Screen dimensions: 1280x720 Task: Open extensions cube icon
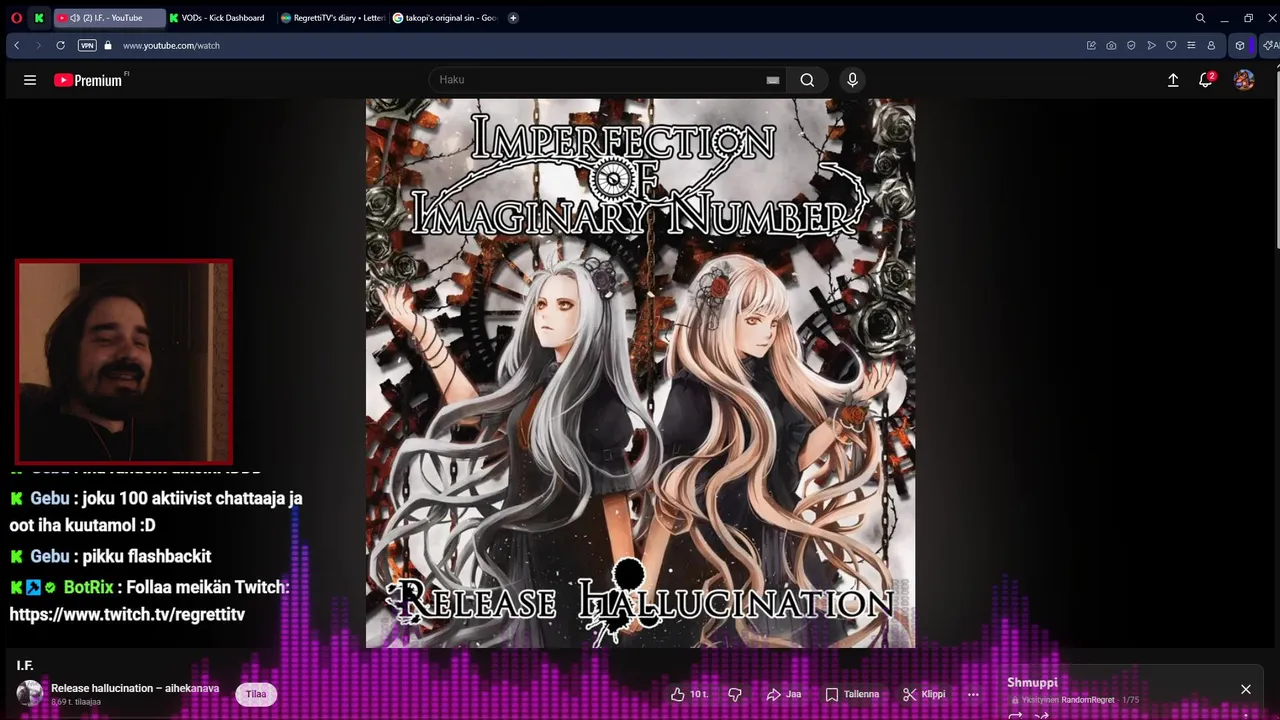(x=1240, y=45)
